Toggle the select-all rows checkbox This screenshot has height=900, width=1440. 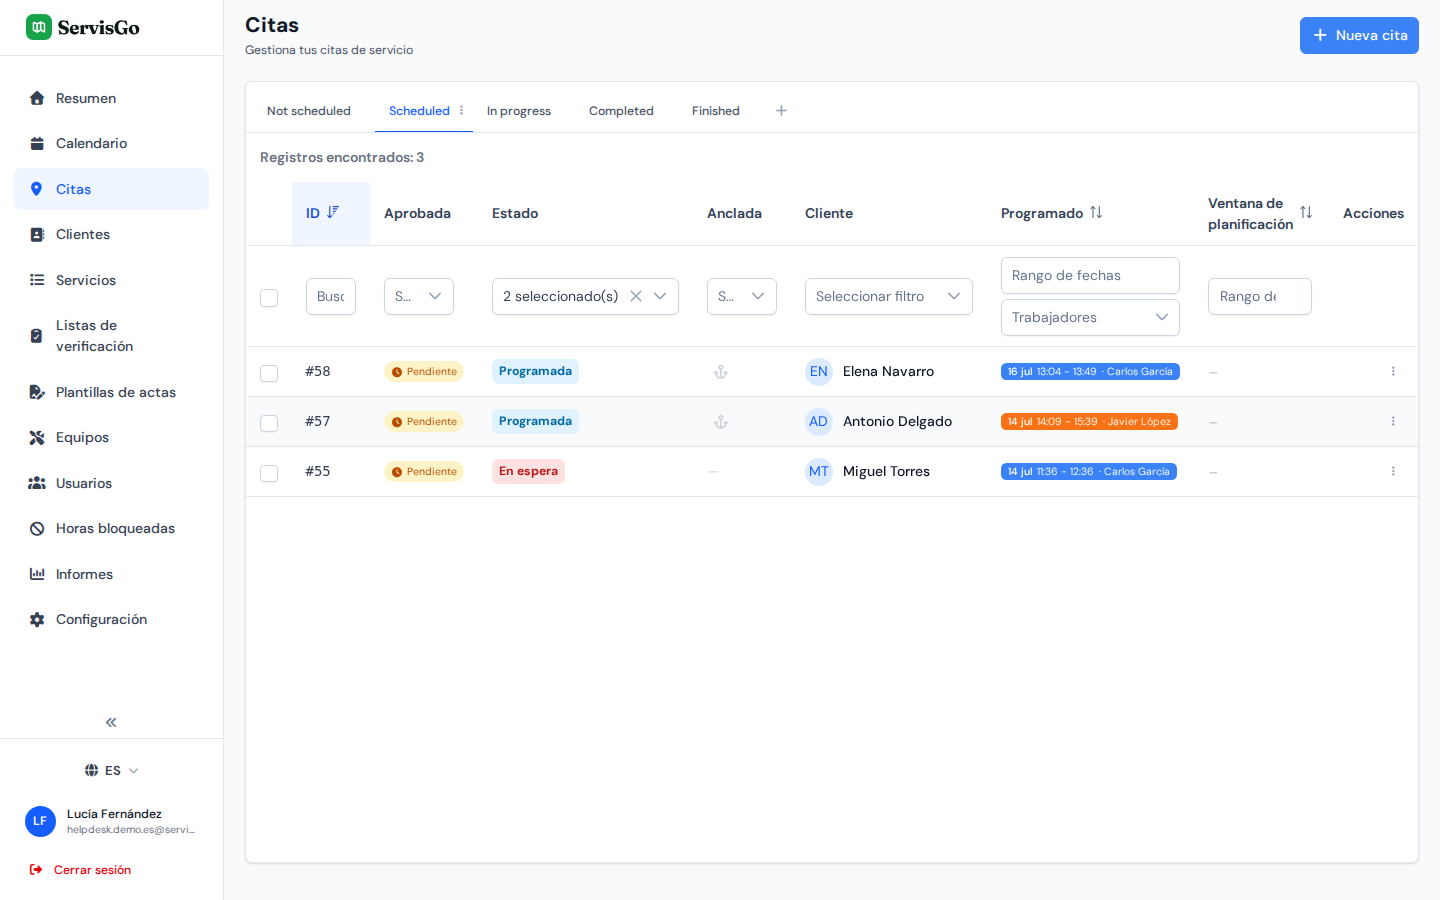(x=269, y=298)
